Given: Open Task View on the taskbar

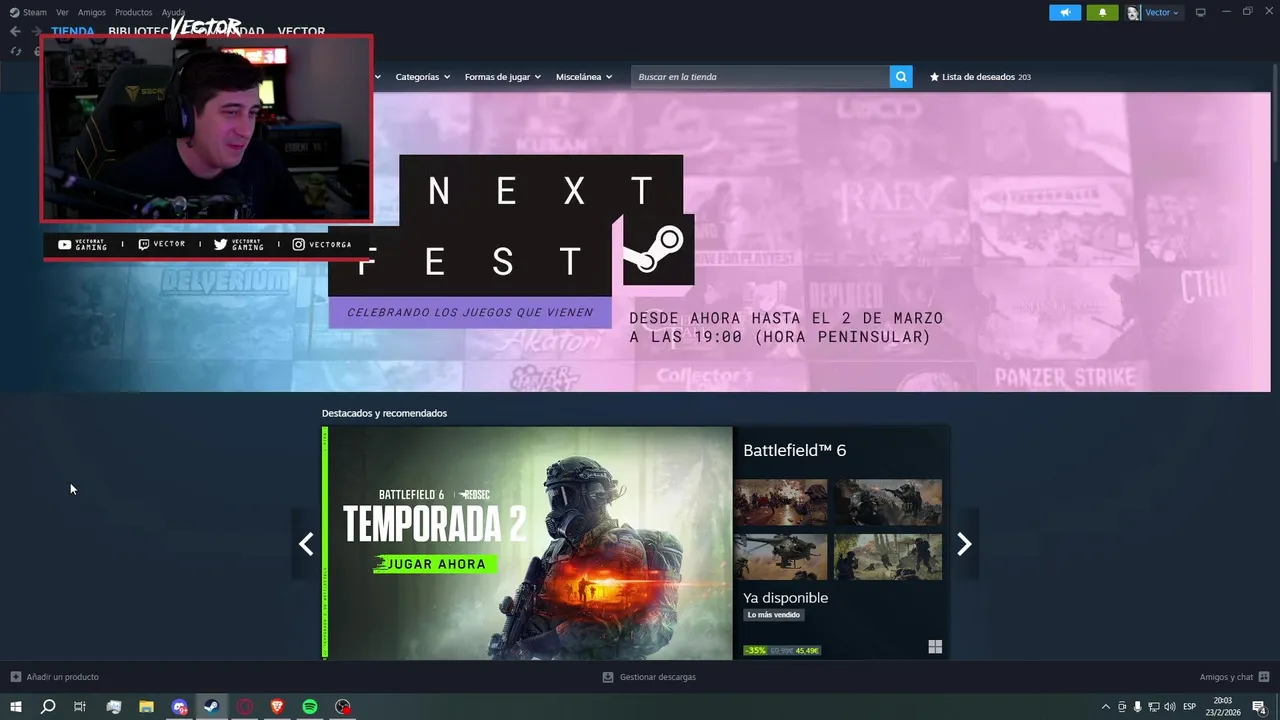Looking at the screenshot, I should pyautogui.click(x=80, y=707).
